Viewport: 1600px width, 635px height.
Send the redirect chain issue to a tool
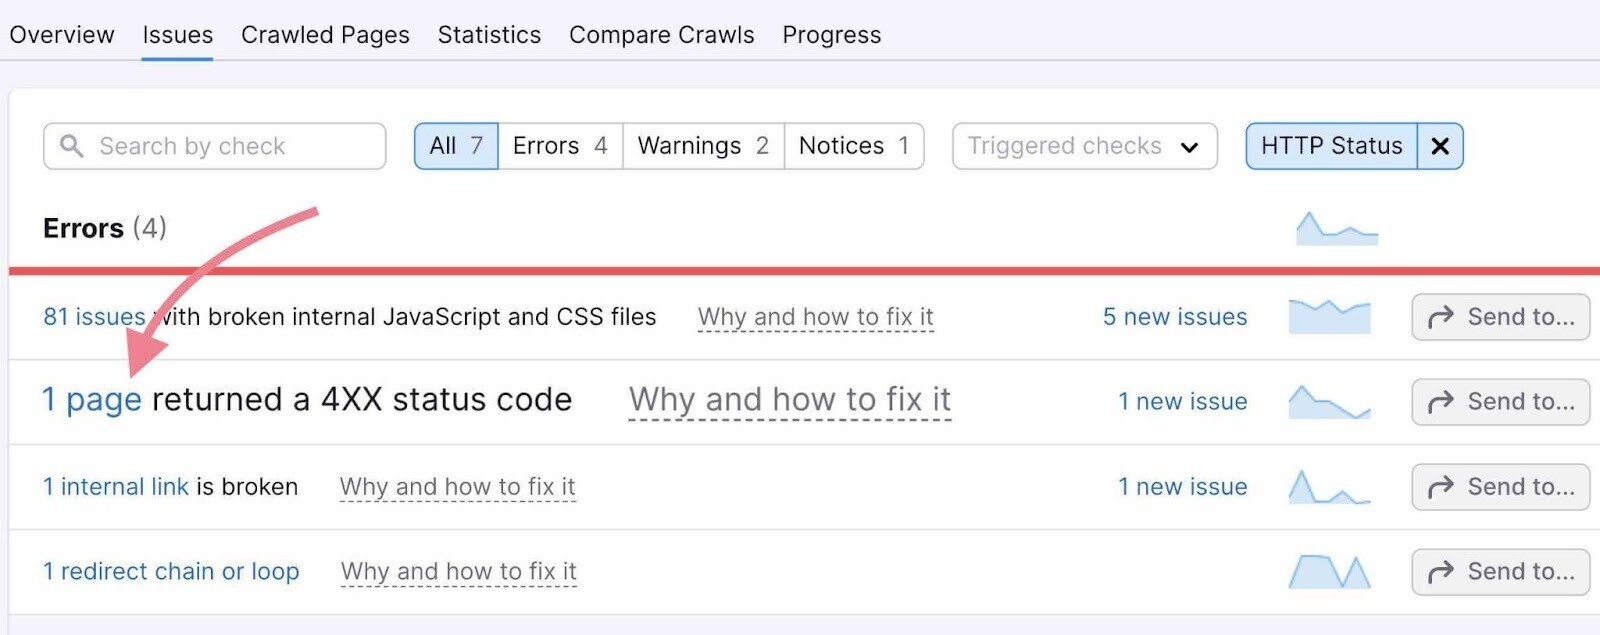point(1500,572)
